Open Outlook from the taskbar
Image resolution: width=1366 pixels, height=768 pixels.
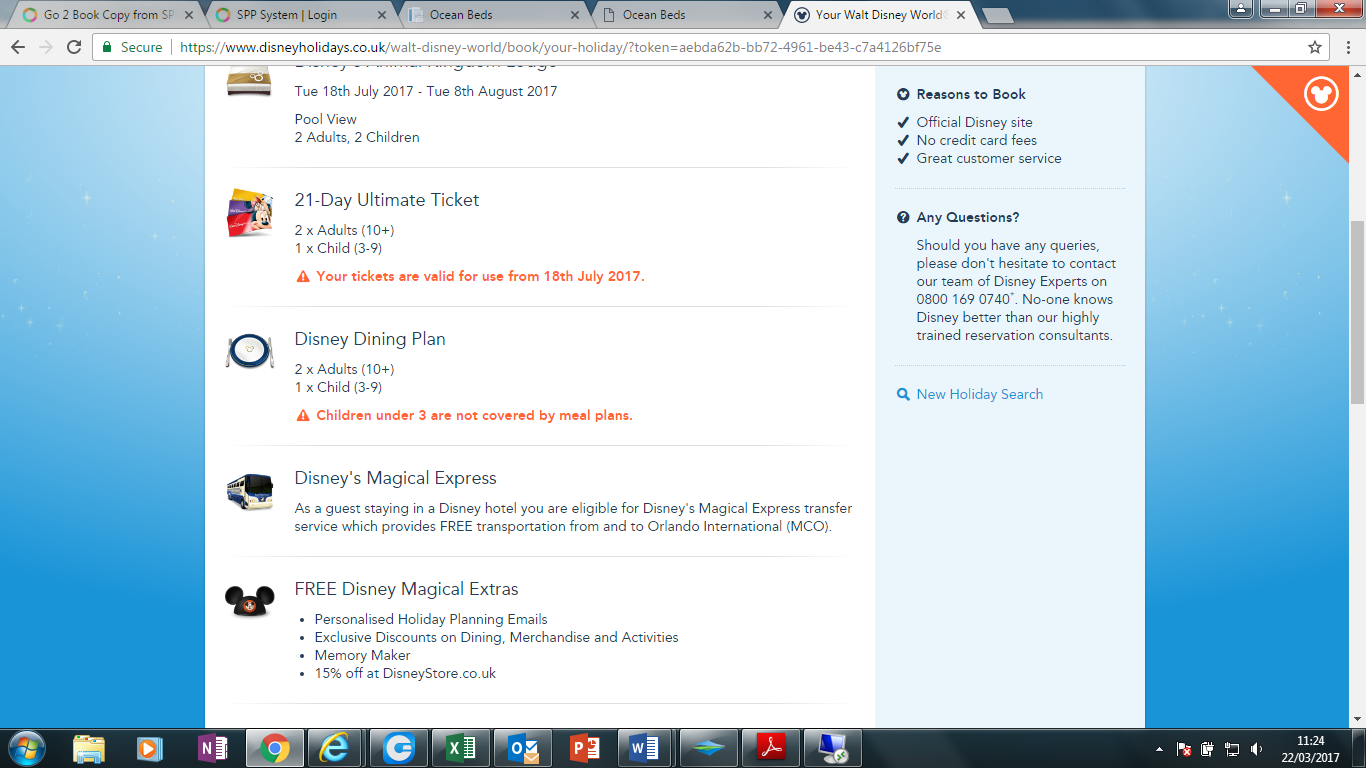521,748
